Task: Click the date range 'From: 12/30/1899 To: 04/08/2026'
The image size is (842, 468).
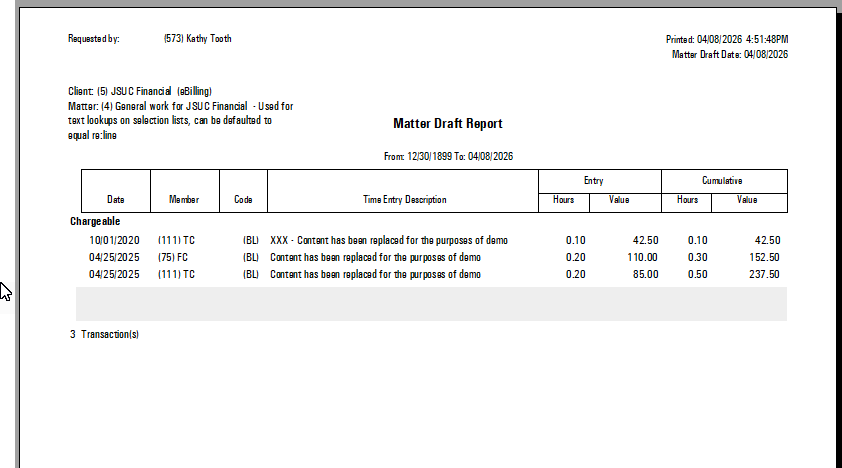Action: point(448,156)
